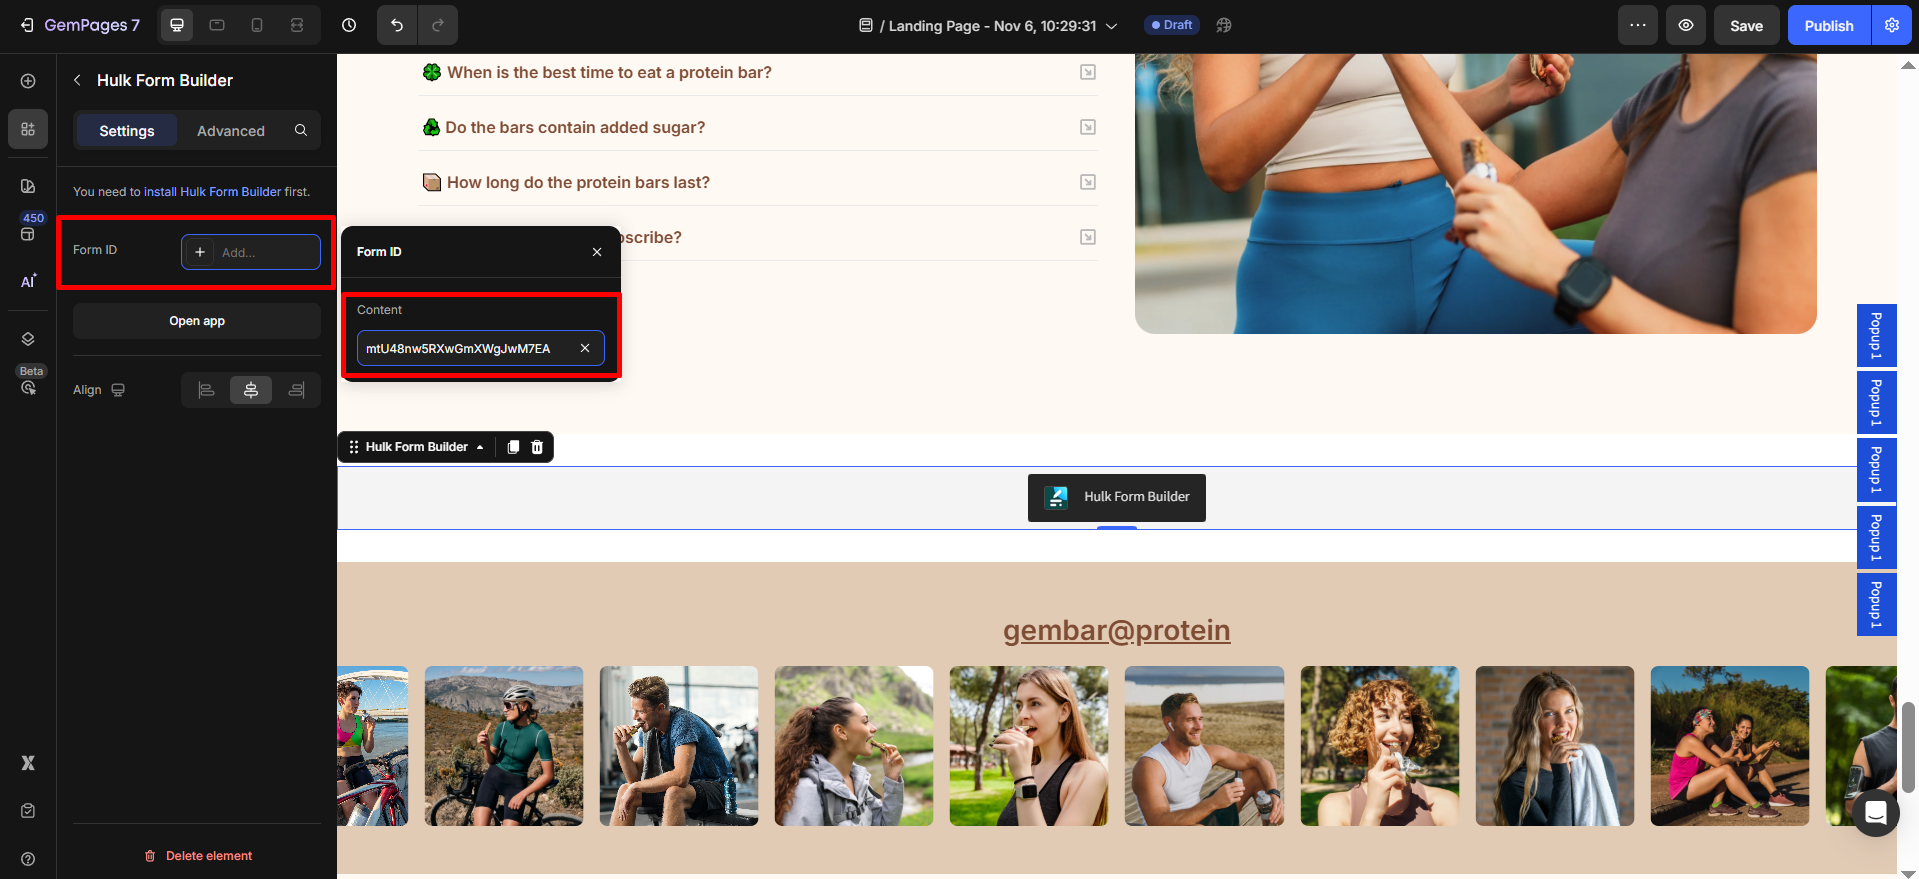Redo the last action

coord(438,25)
